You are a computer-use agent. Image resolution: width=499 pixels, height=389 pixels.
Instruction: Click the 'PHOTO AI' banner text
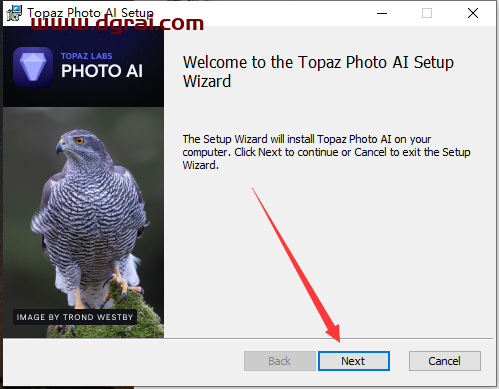[x=102, y=71]
